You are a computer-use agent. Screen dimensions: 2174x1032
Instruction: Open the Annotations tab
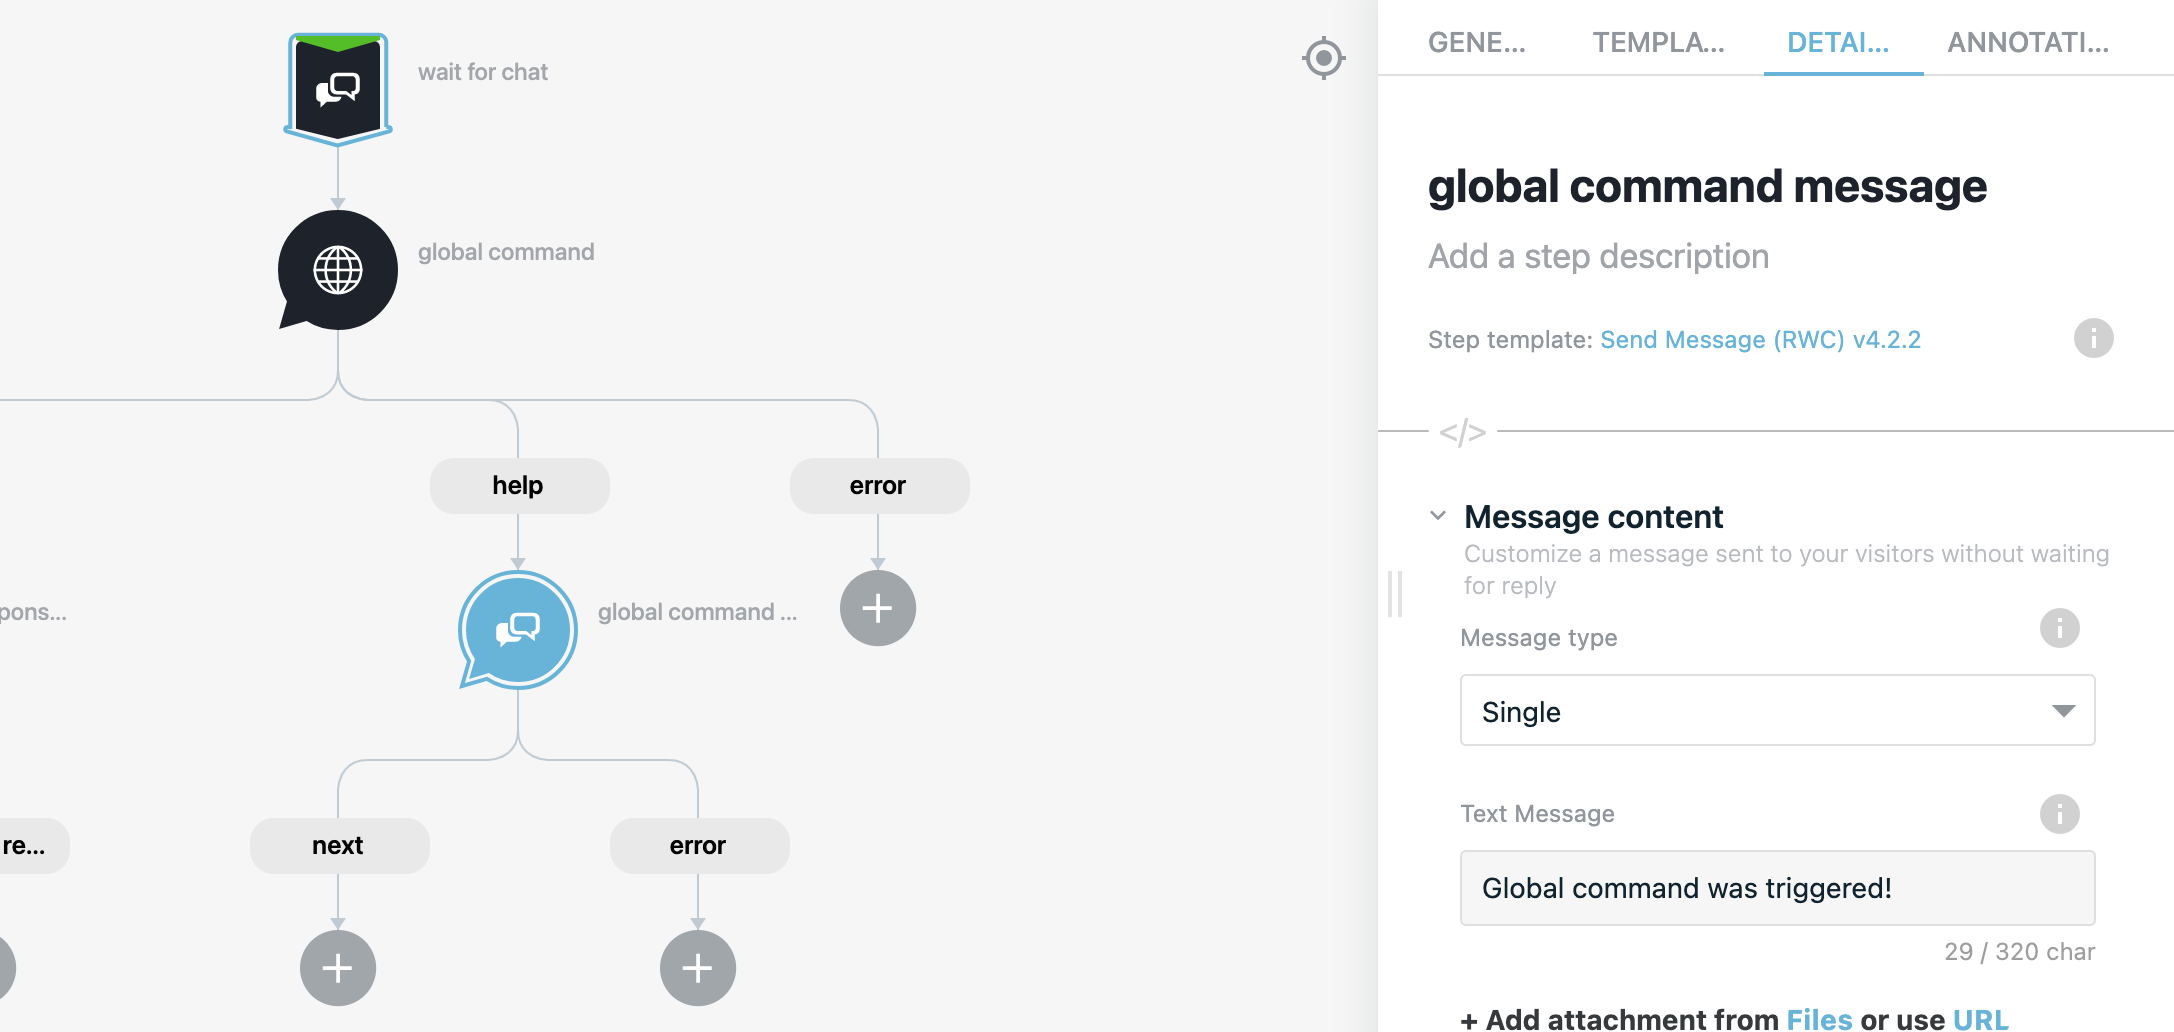2028,42
